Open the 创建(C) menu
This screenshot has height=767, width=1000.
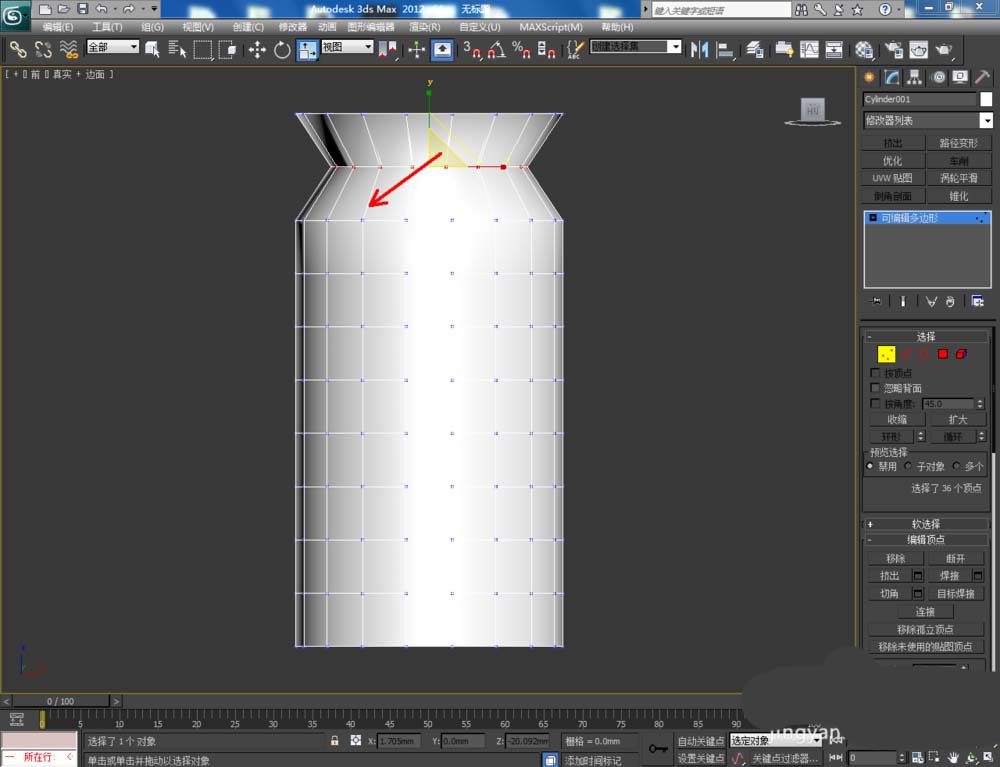tap(248, 27)
